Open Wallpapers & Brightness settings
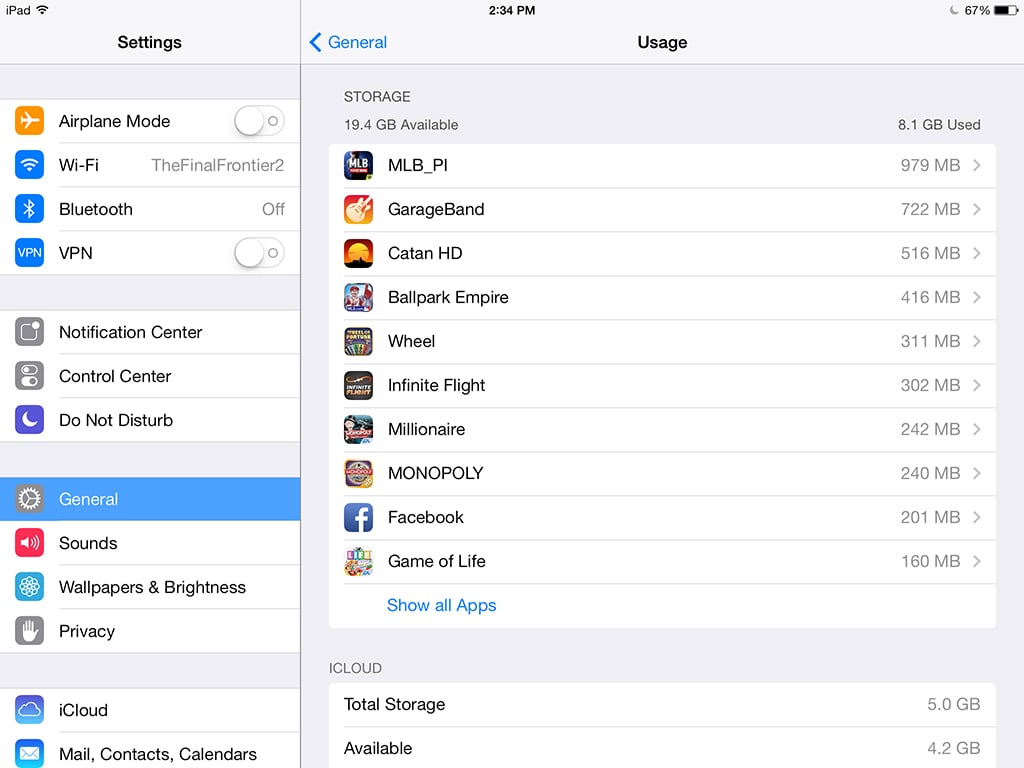This screenshot has height=768, width=1024. [150, 587]
